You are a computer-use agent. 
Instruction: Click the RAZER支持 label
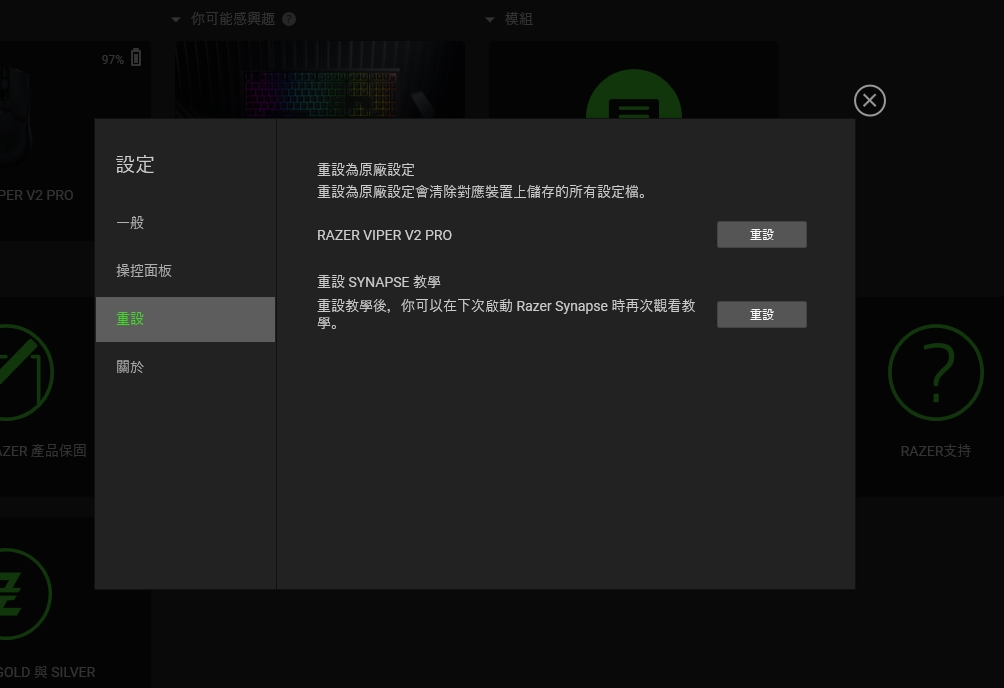point(935,451)
